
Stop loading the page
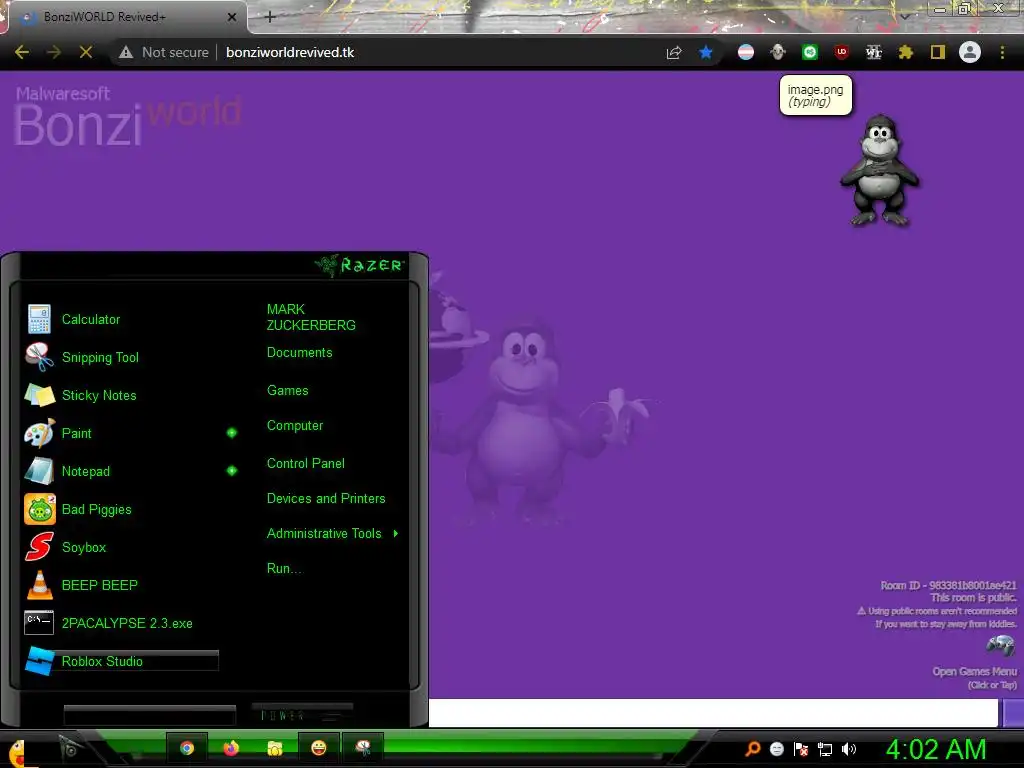click(86, 52)
